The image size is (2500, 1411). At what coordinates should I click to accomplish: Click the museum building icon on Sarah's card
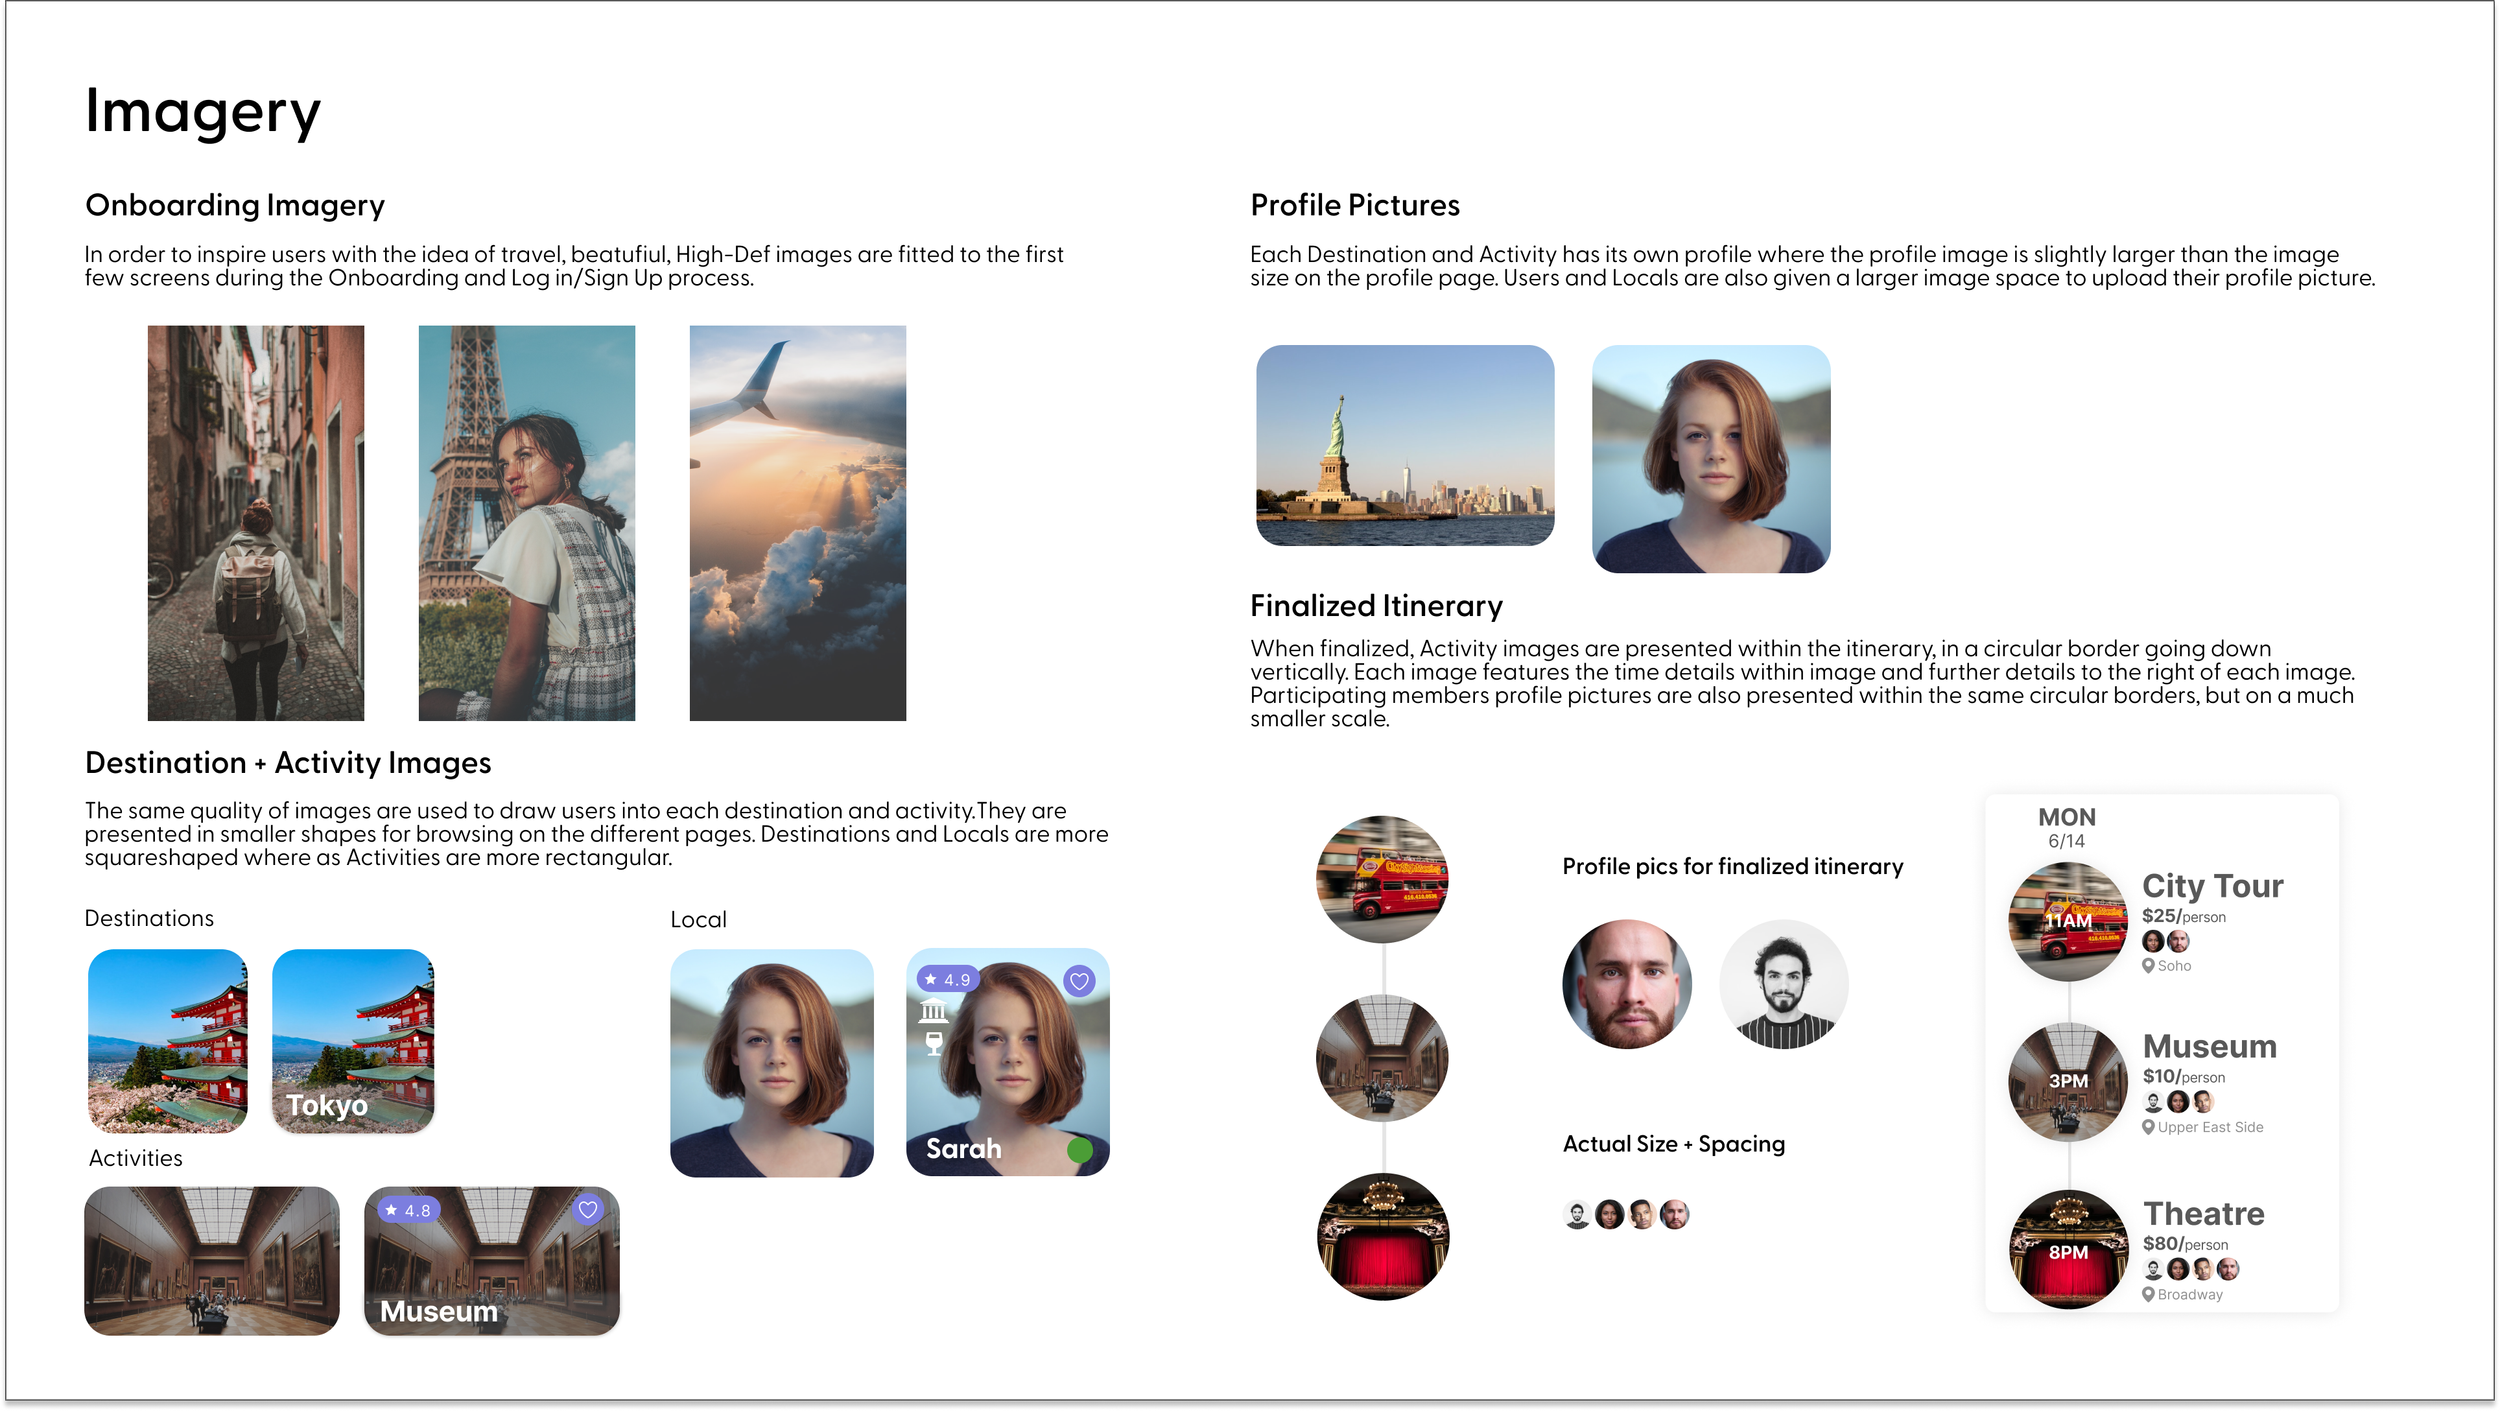933,1010
